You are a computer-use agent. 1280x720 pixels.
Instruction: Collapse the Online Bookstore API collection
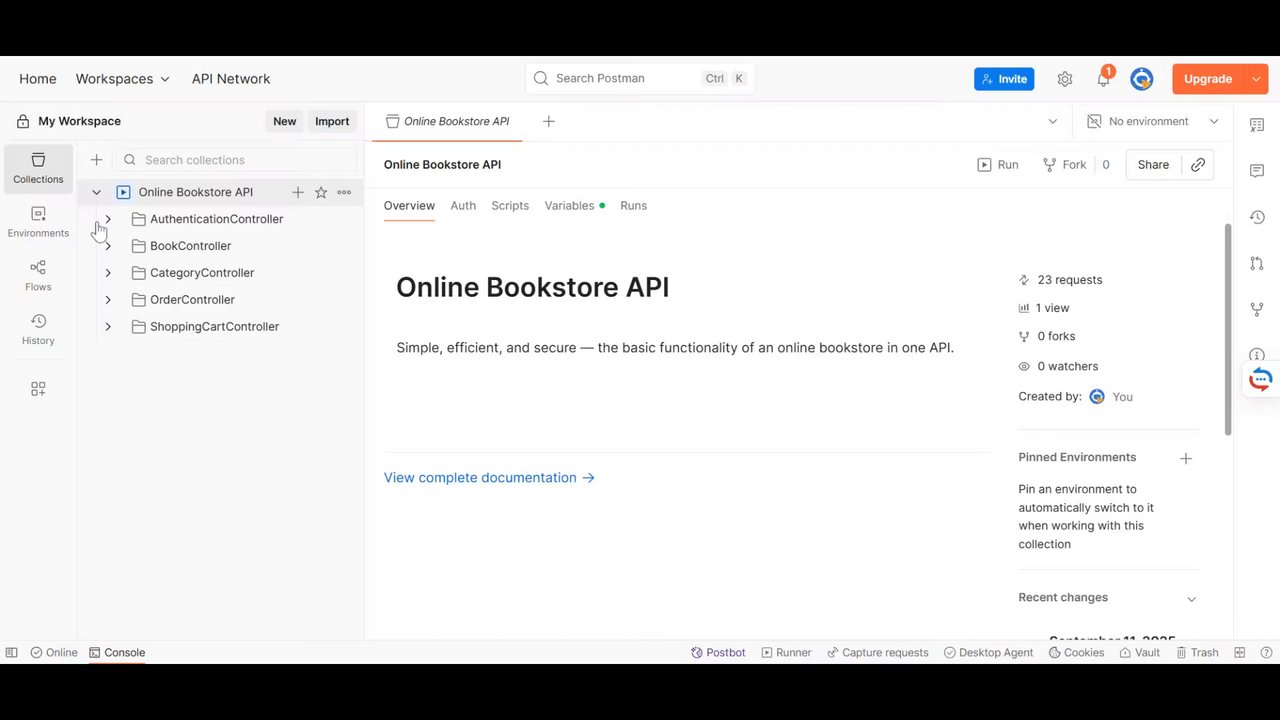(96, 192)
